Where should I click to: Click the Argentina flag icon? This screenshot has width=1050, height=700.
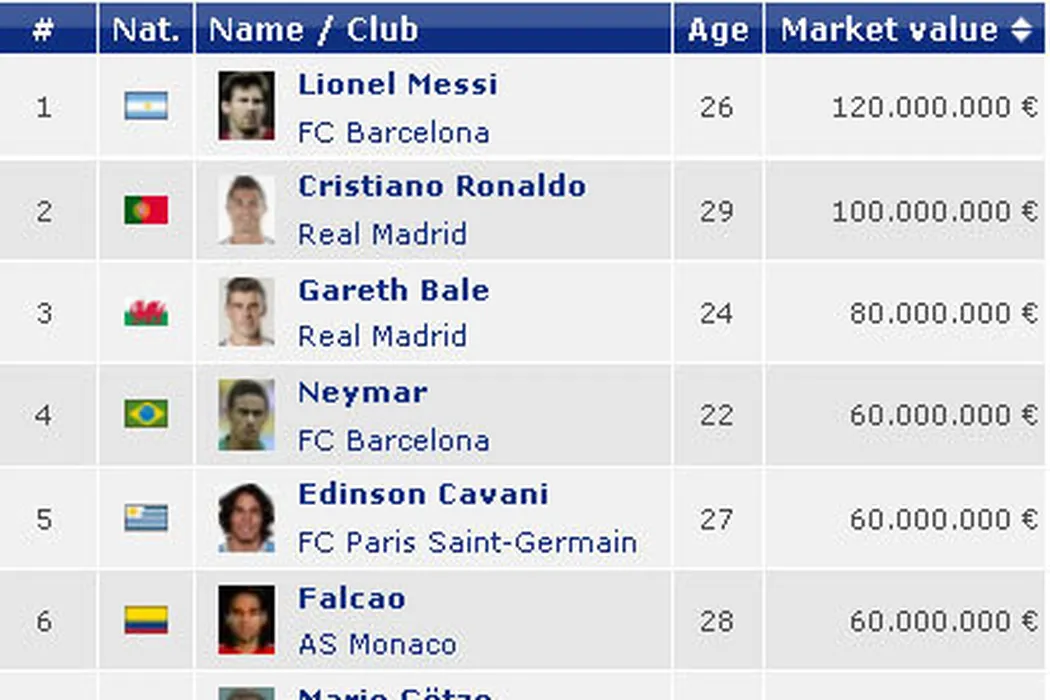(x=146, y=106)
